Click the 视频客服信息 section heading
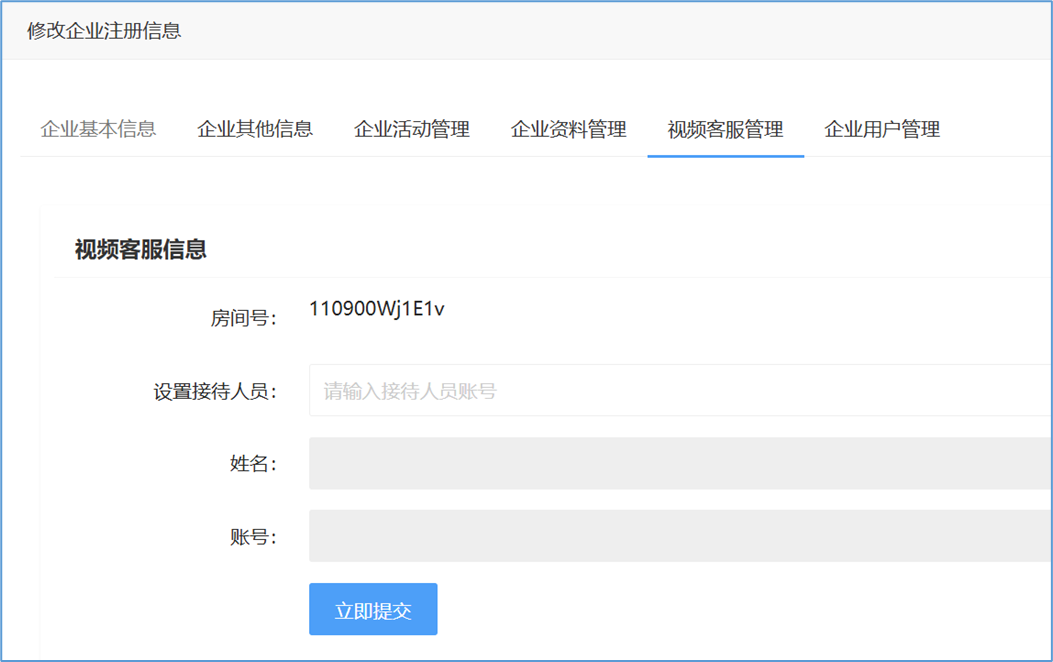The height and width of the screenshot is (662, 1053). coord(141,250)
